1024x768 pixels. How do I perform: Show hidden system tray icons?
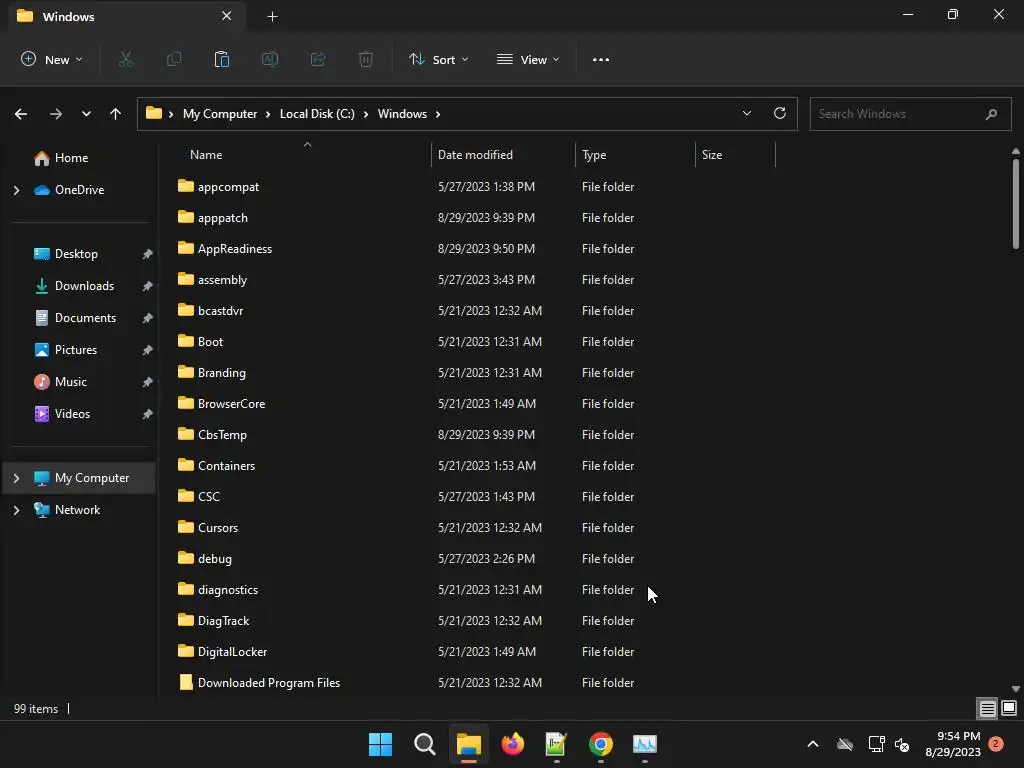(813, 744)
